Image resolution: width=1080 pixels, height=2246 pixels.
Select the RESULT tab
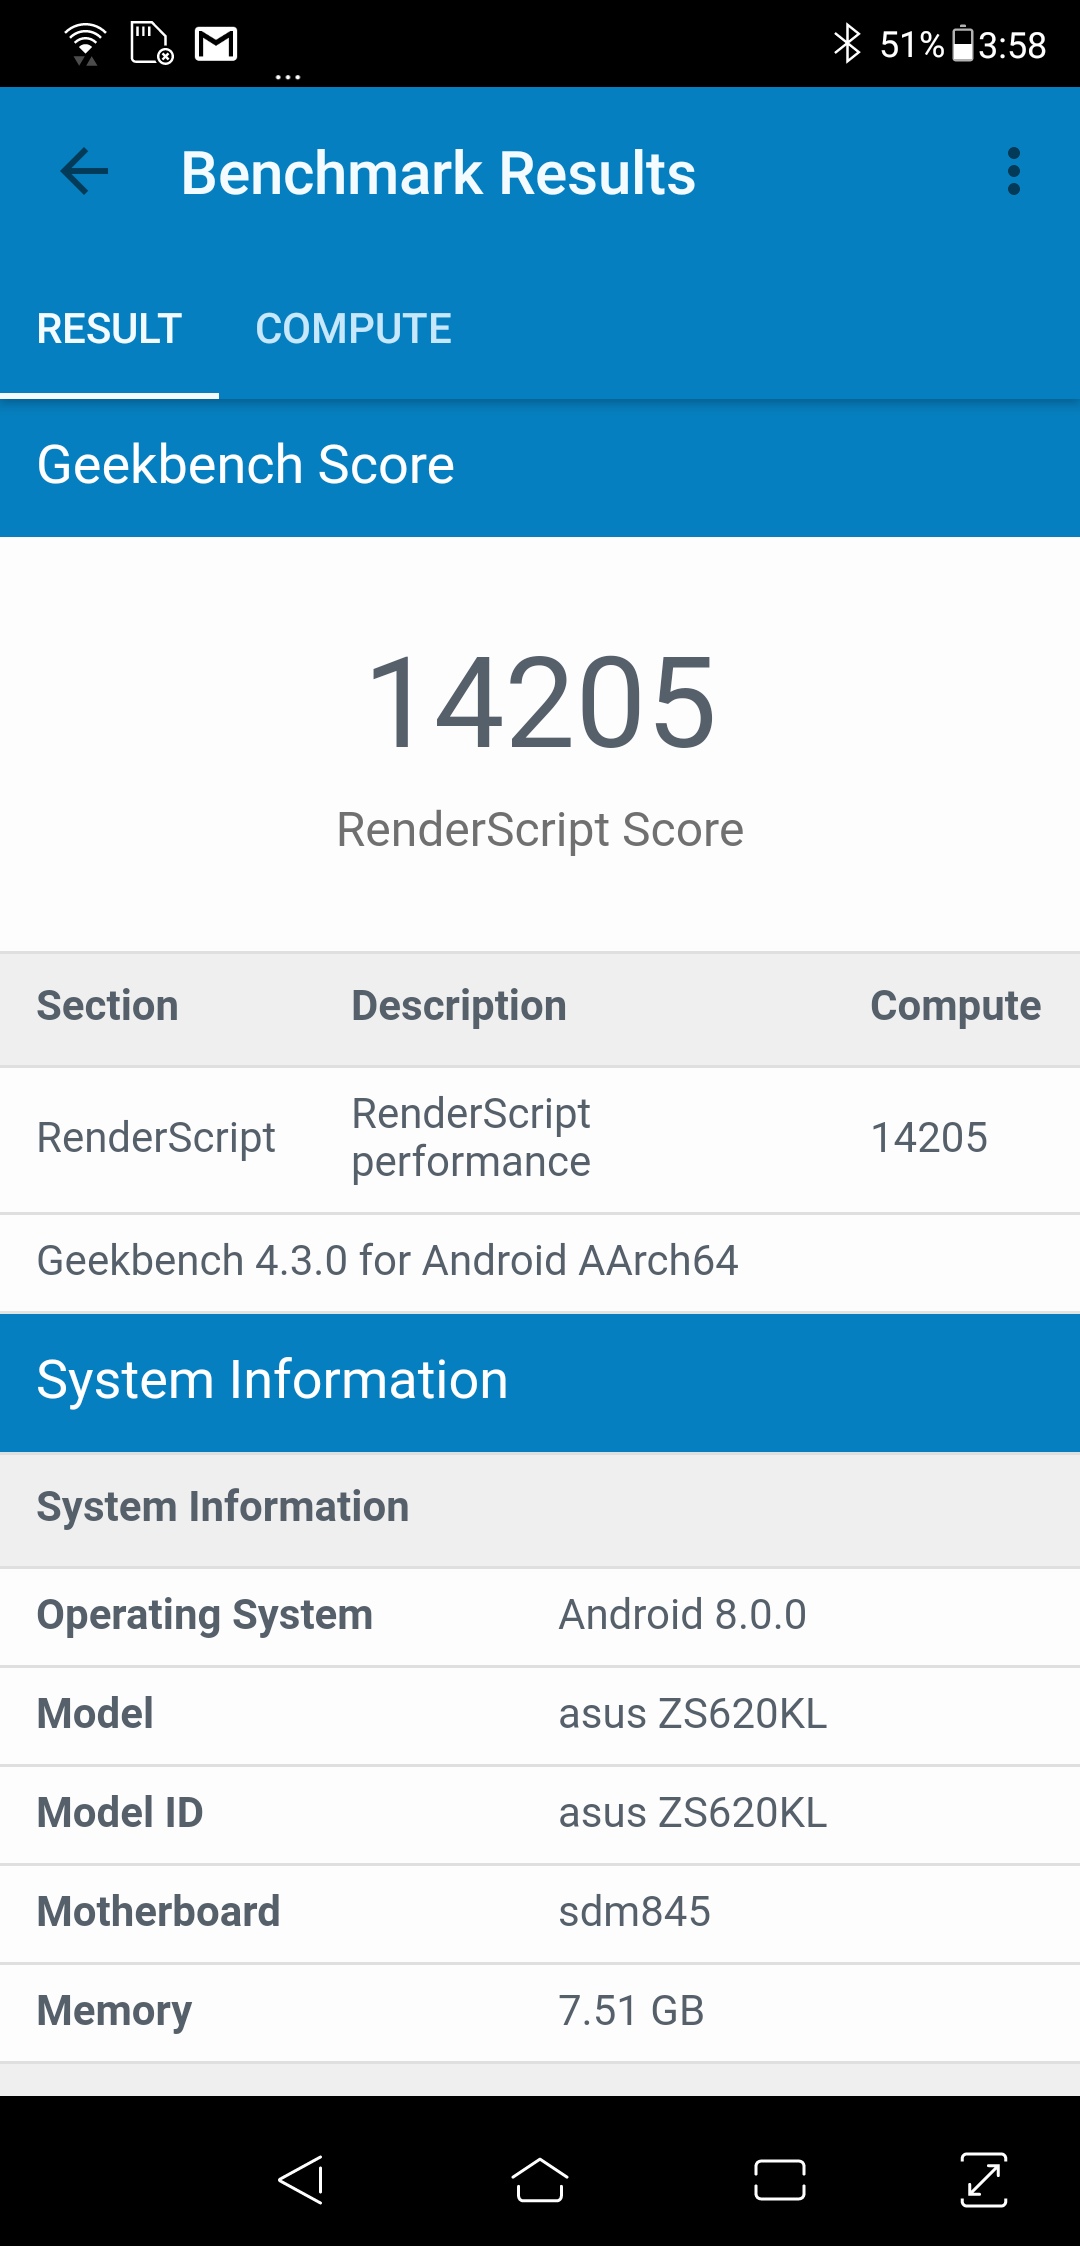pyautogui.click(x=109, y=329)
